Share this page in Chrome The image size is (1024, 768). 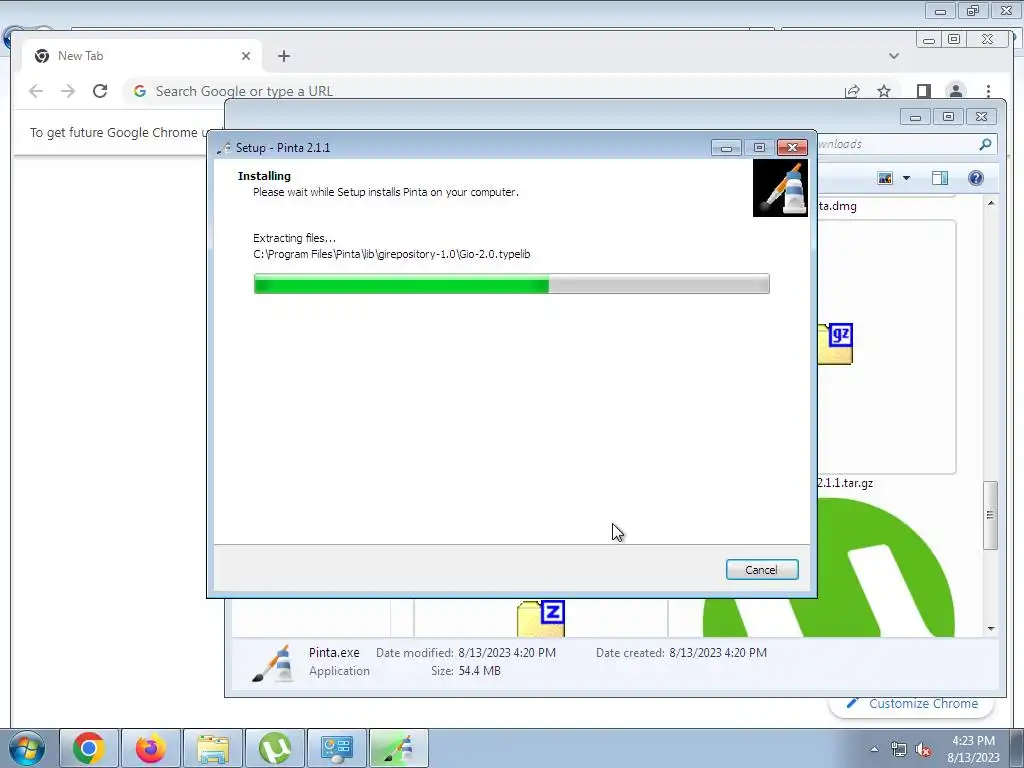pos(852,91)
